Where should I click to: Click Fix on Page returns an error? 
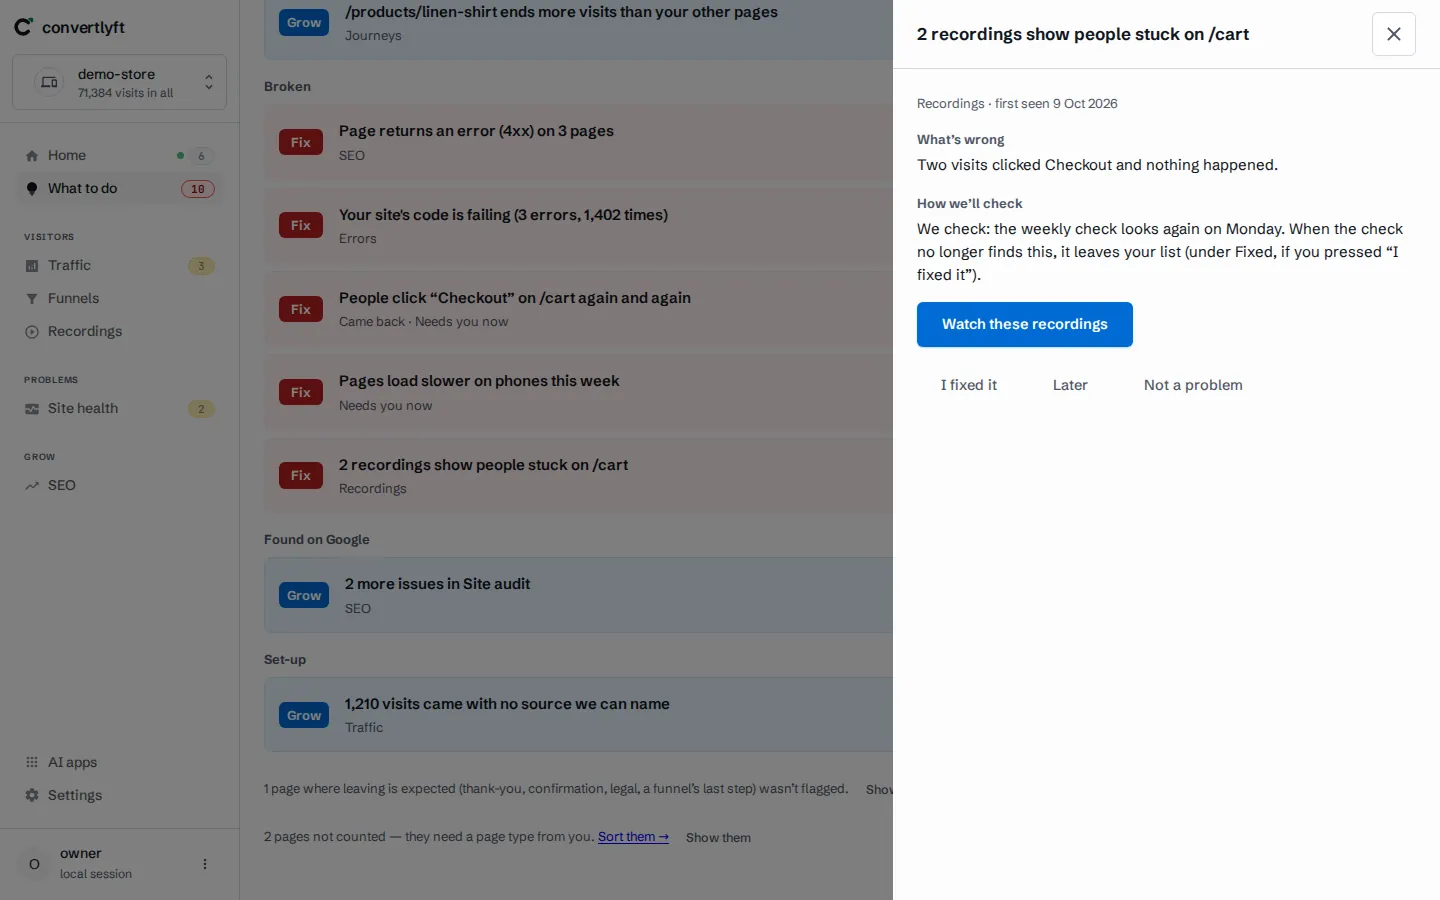301,143
